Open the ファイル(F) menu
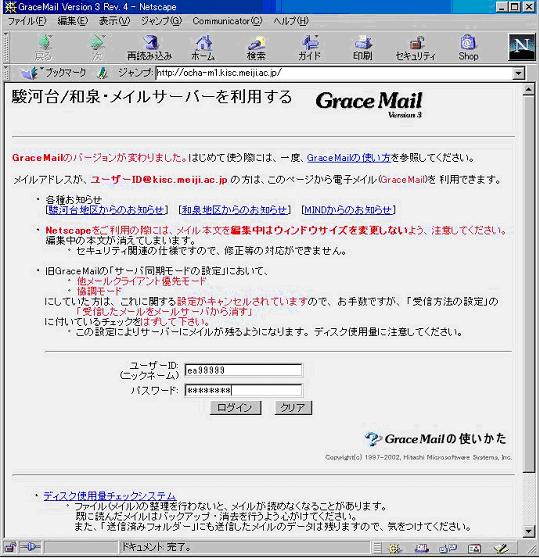The width and height of the screenshot is (539, 558). 27,21
